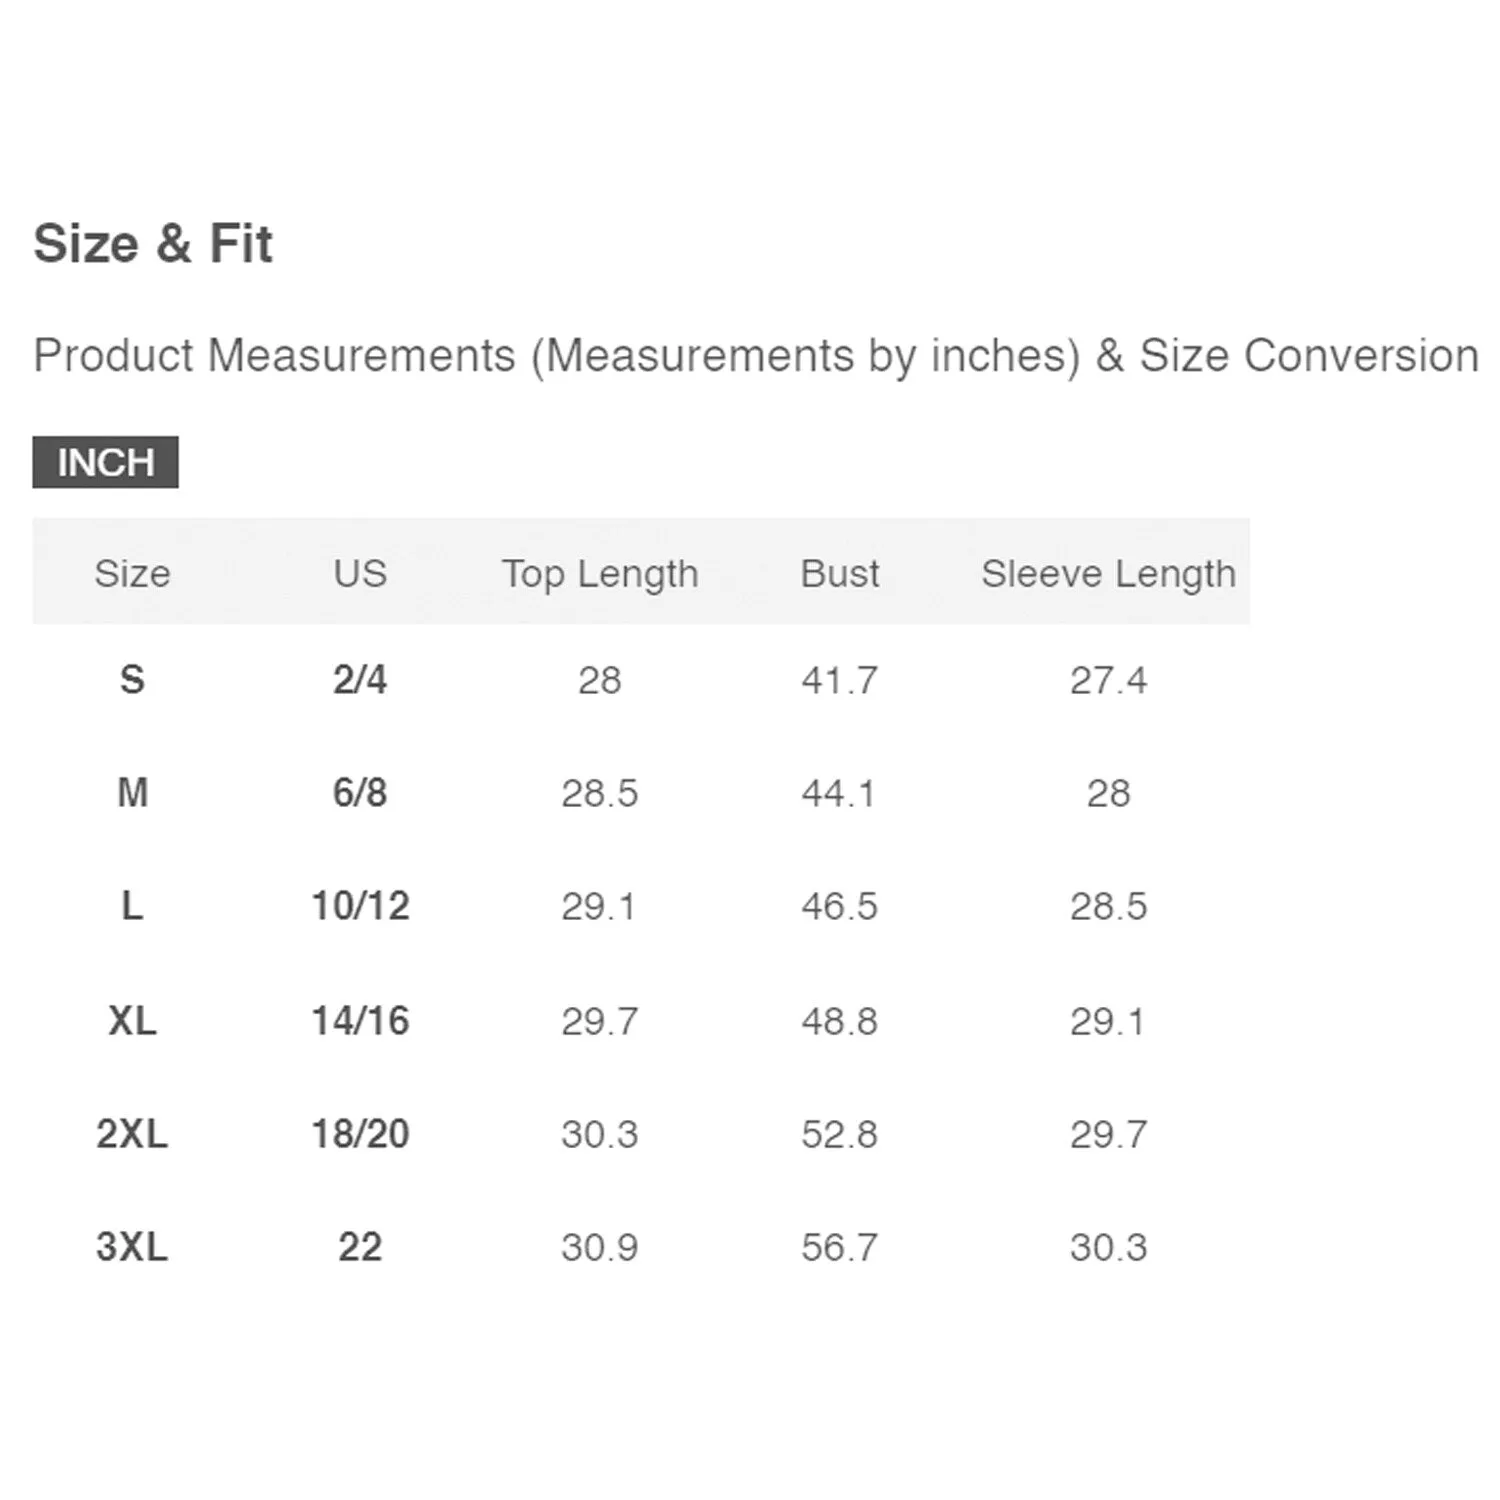Select the S size row label
The width and height of the screenshot is (1500, 1500).
point(132,680)
